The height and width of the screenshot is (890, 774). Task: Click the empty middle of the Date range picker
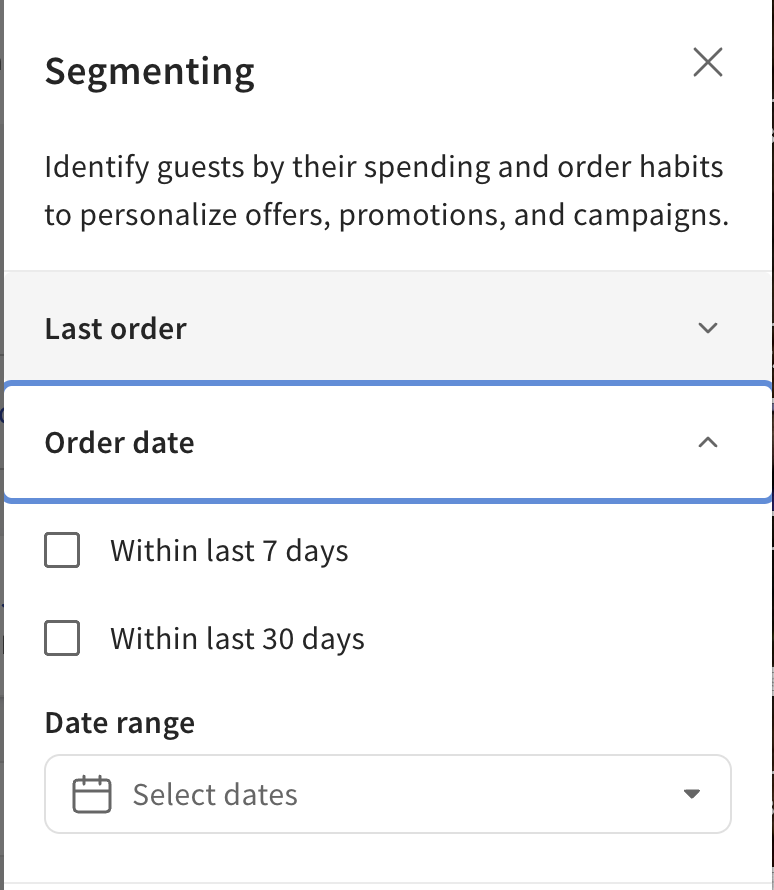tap(480, 795)
